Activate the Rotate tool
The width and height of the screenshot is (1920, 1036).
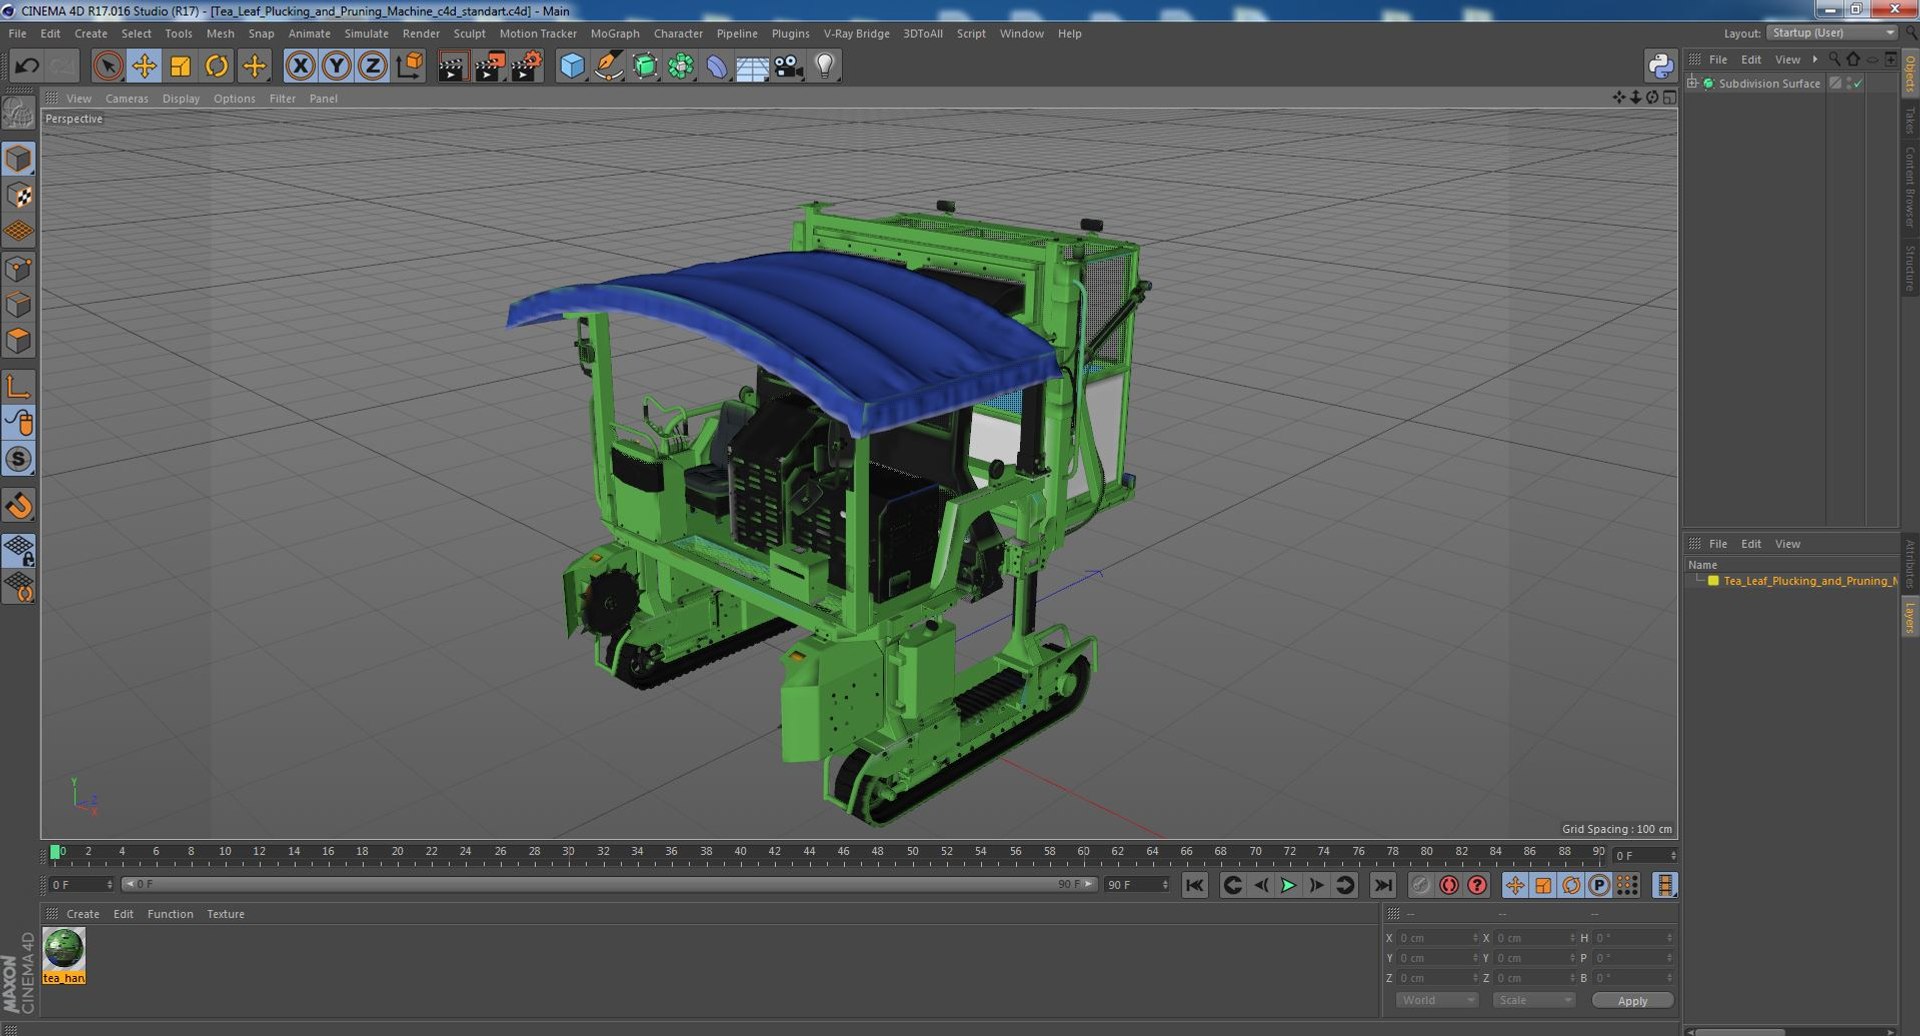click(x=217, y=66)
